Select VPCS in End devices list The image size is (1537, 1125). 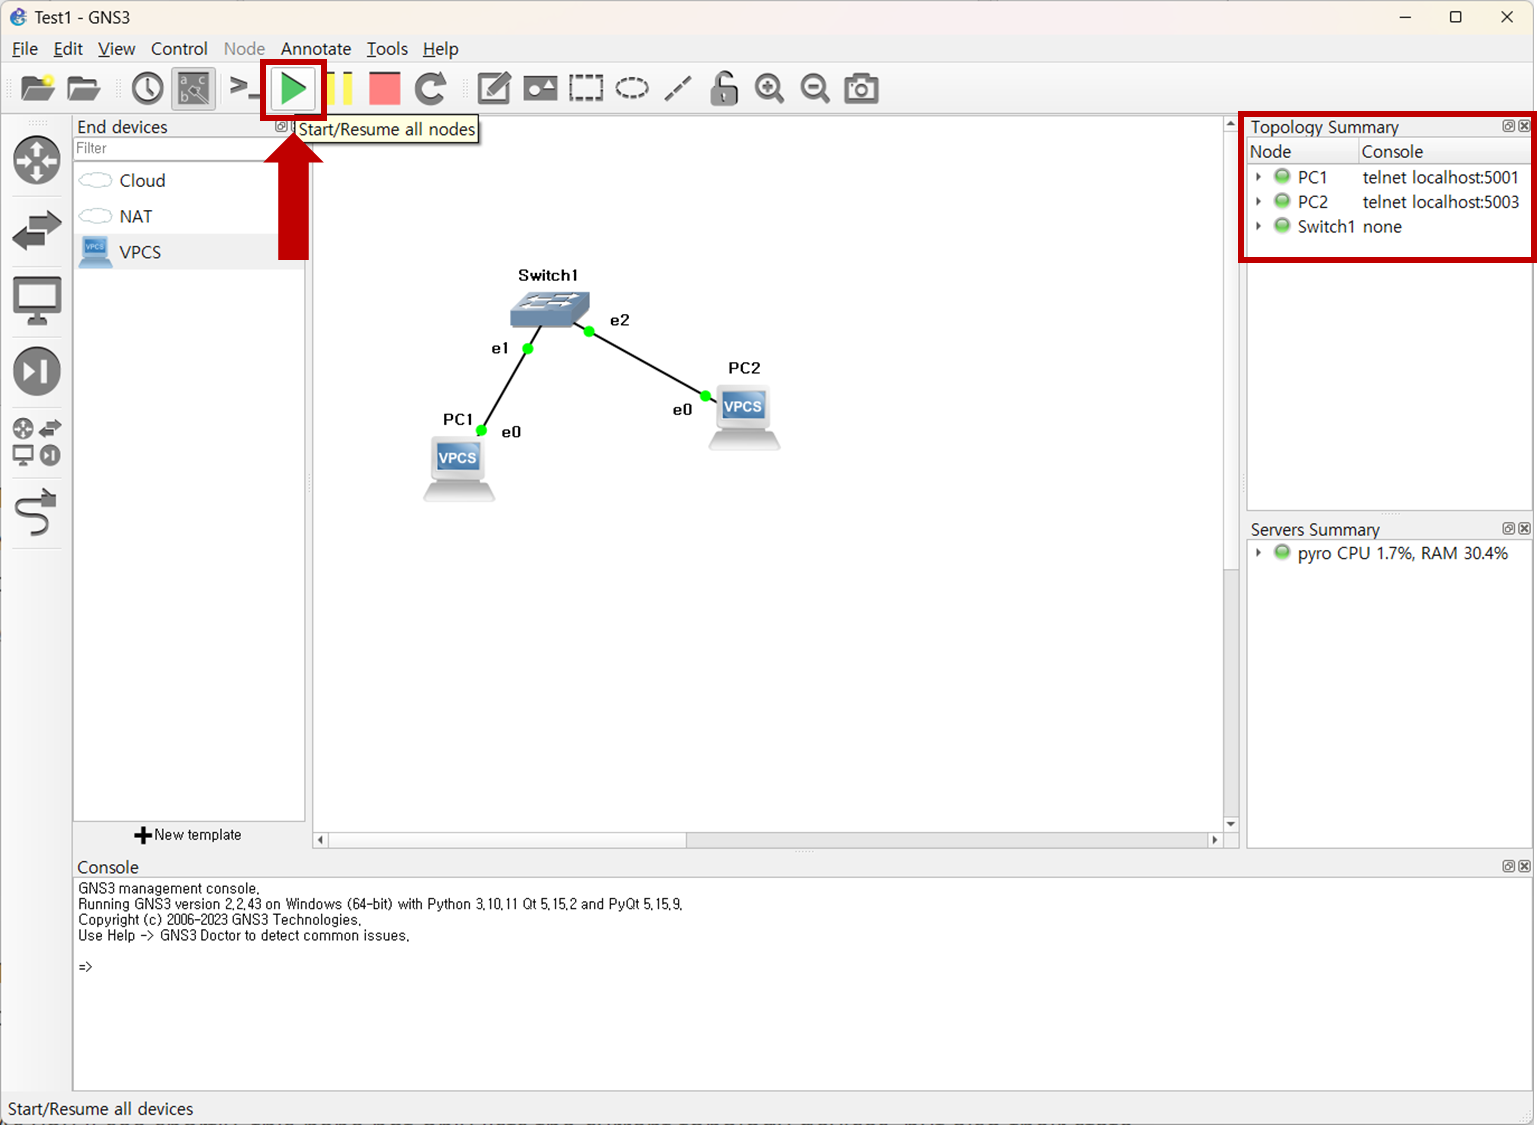(189, 252)
